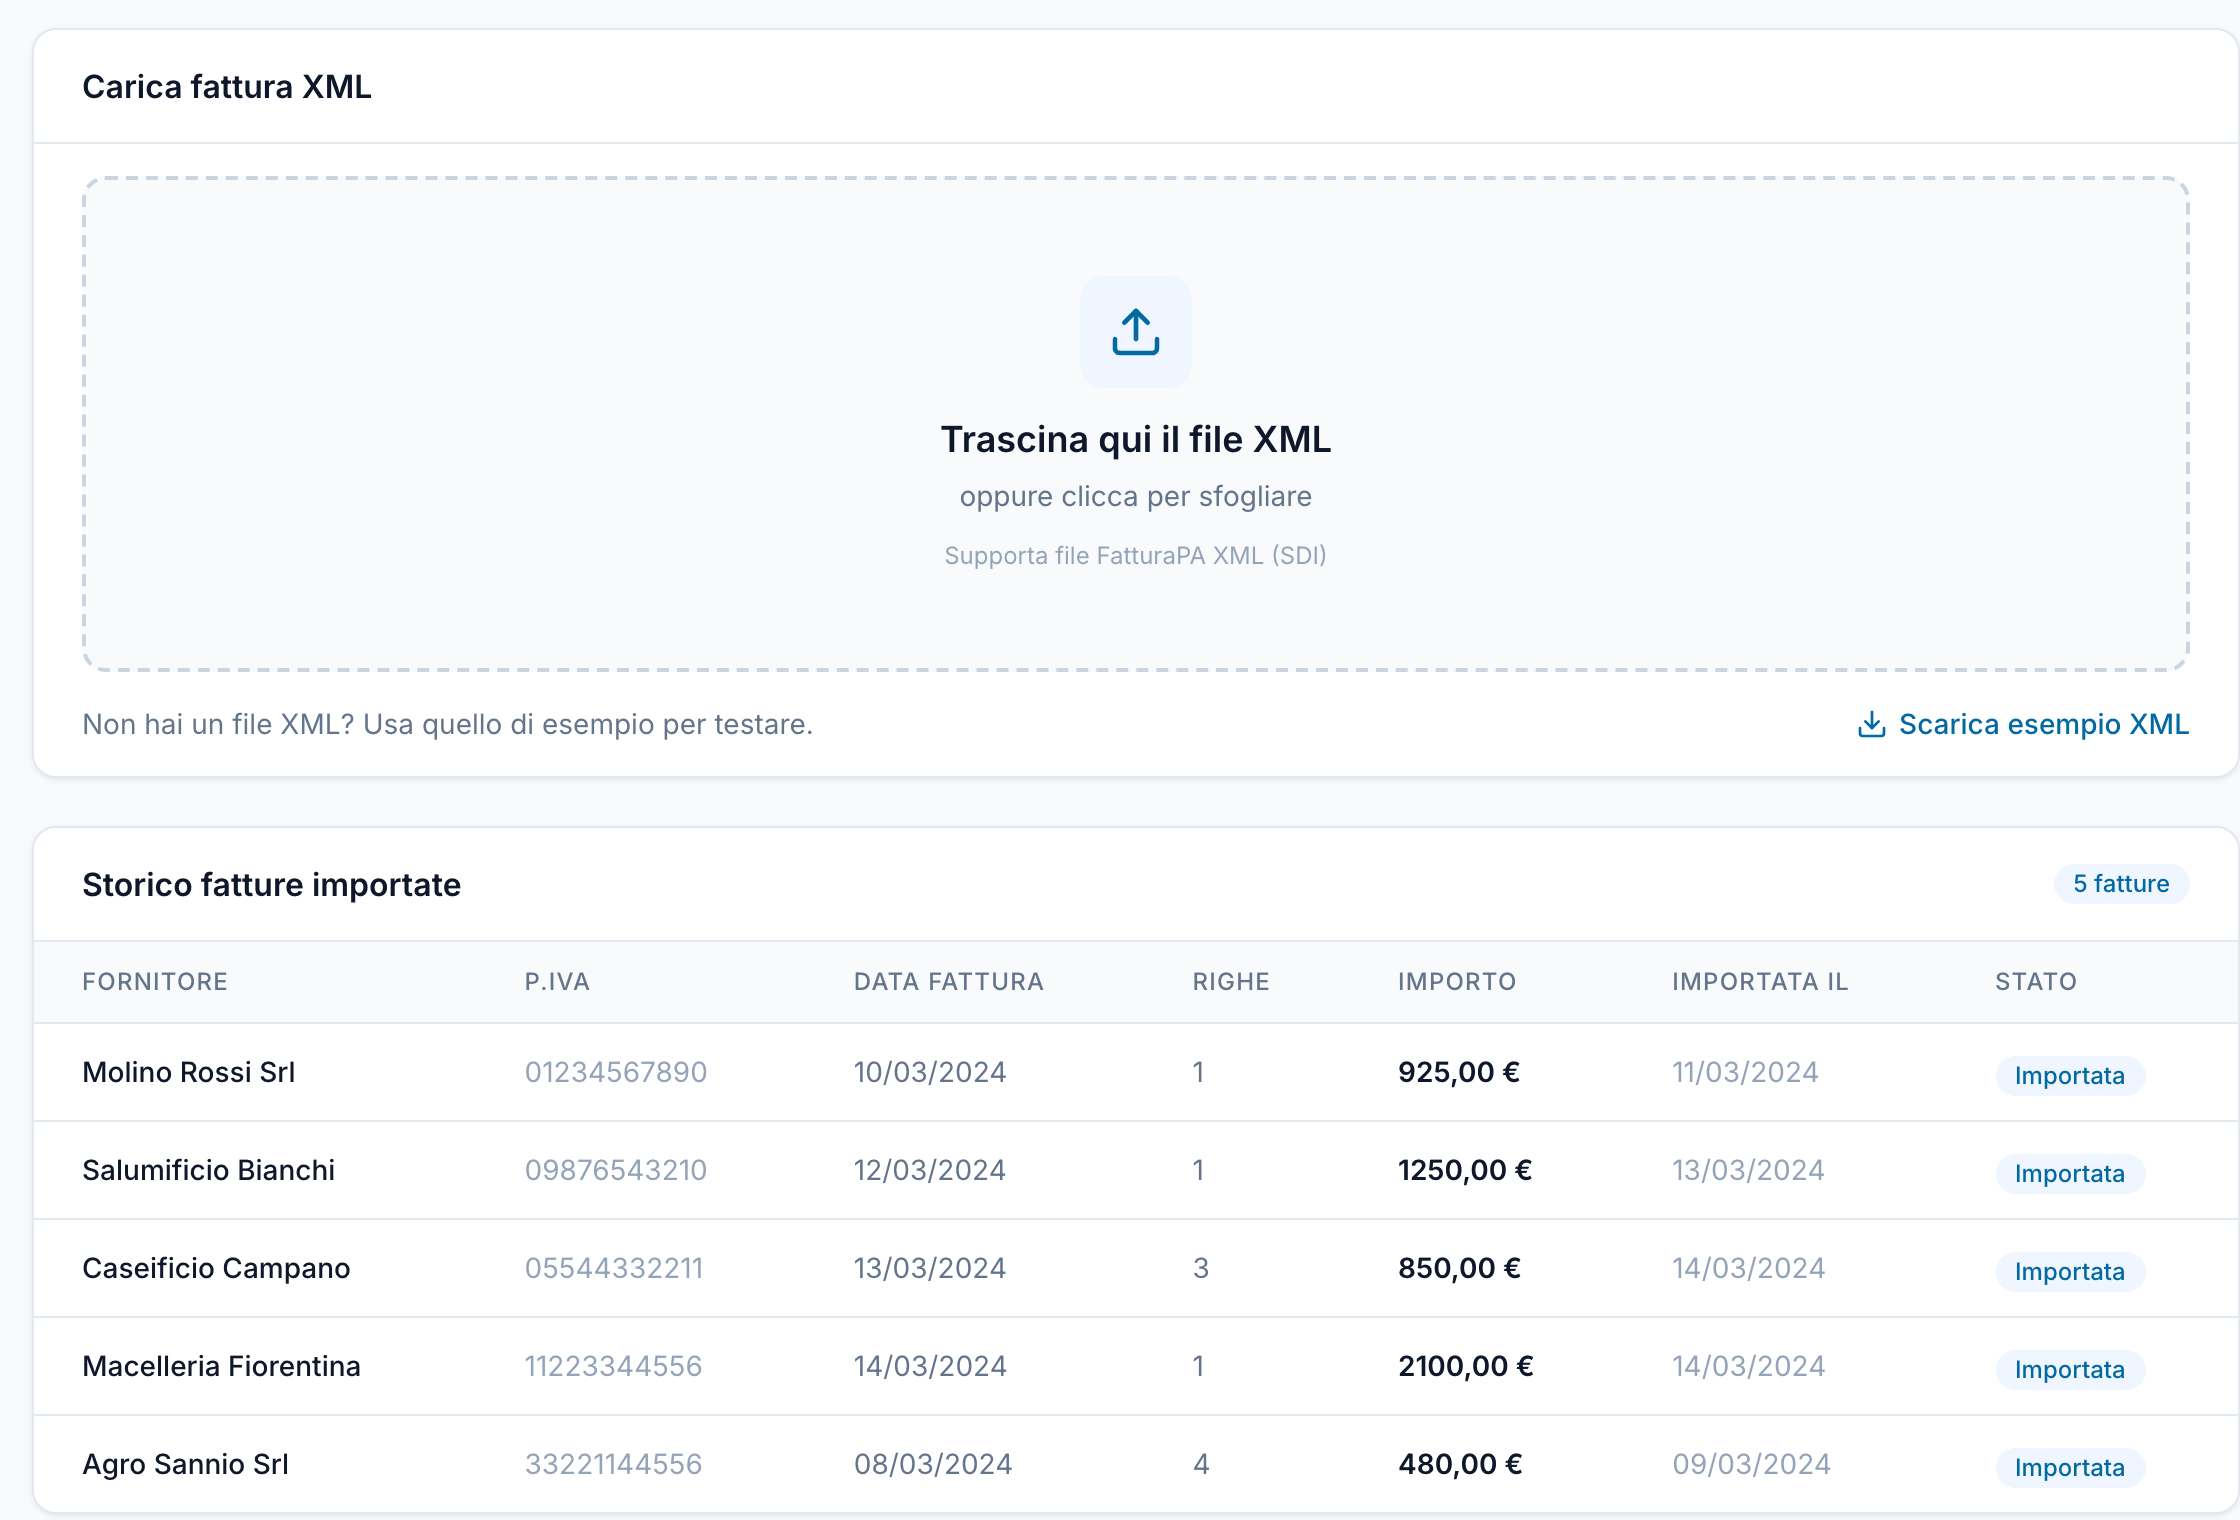Open the Agro Sannio Srl row

click(185, 1464)
